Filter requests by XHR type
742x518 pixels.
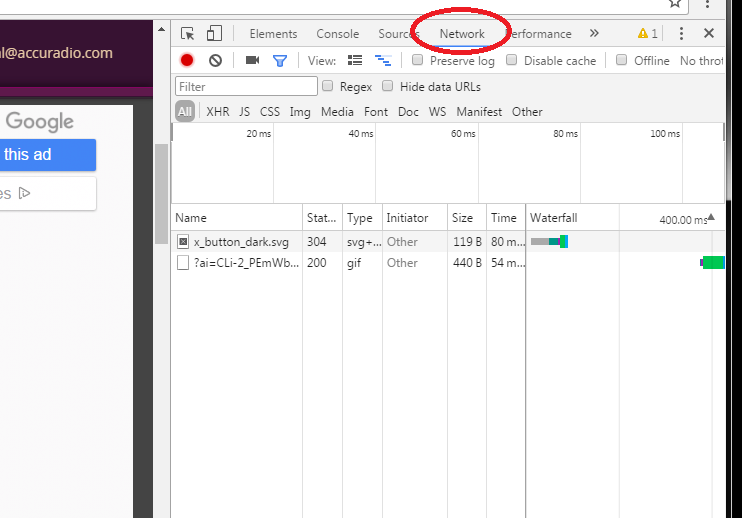[218, 112]
